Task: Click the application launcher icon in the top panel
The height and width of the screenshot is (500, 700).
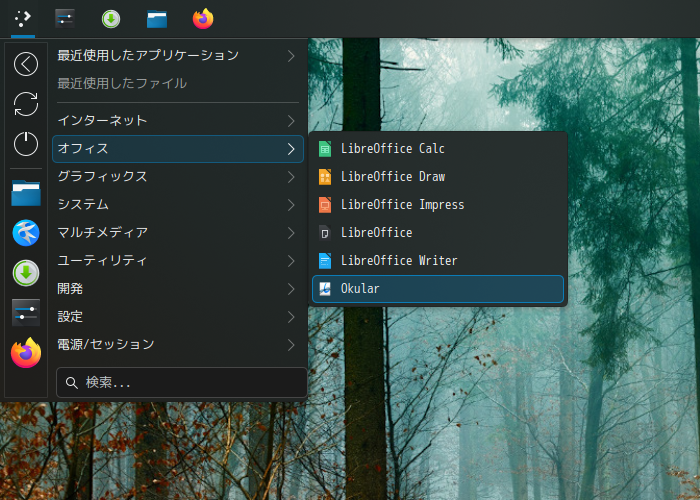Action: tap(23, 18)
